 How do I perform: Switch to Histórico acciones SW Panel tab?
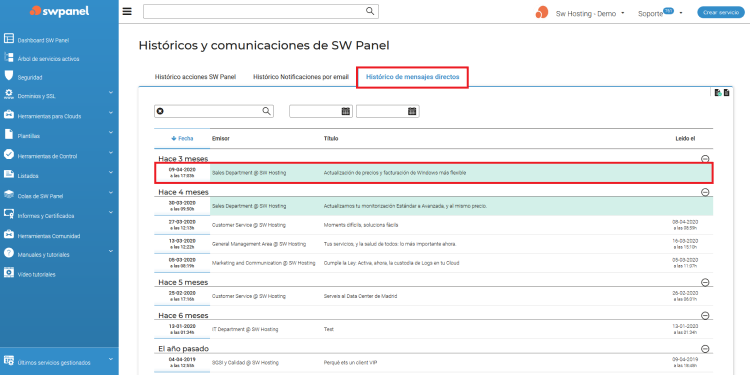click(x=195, y=77)
